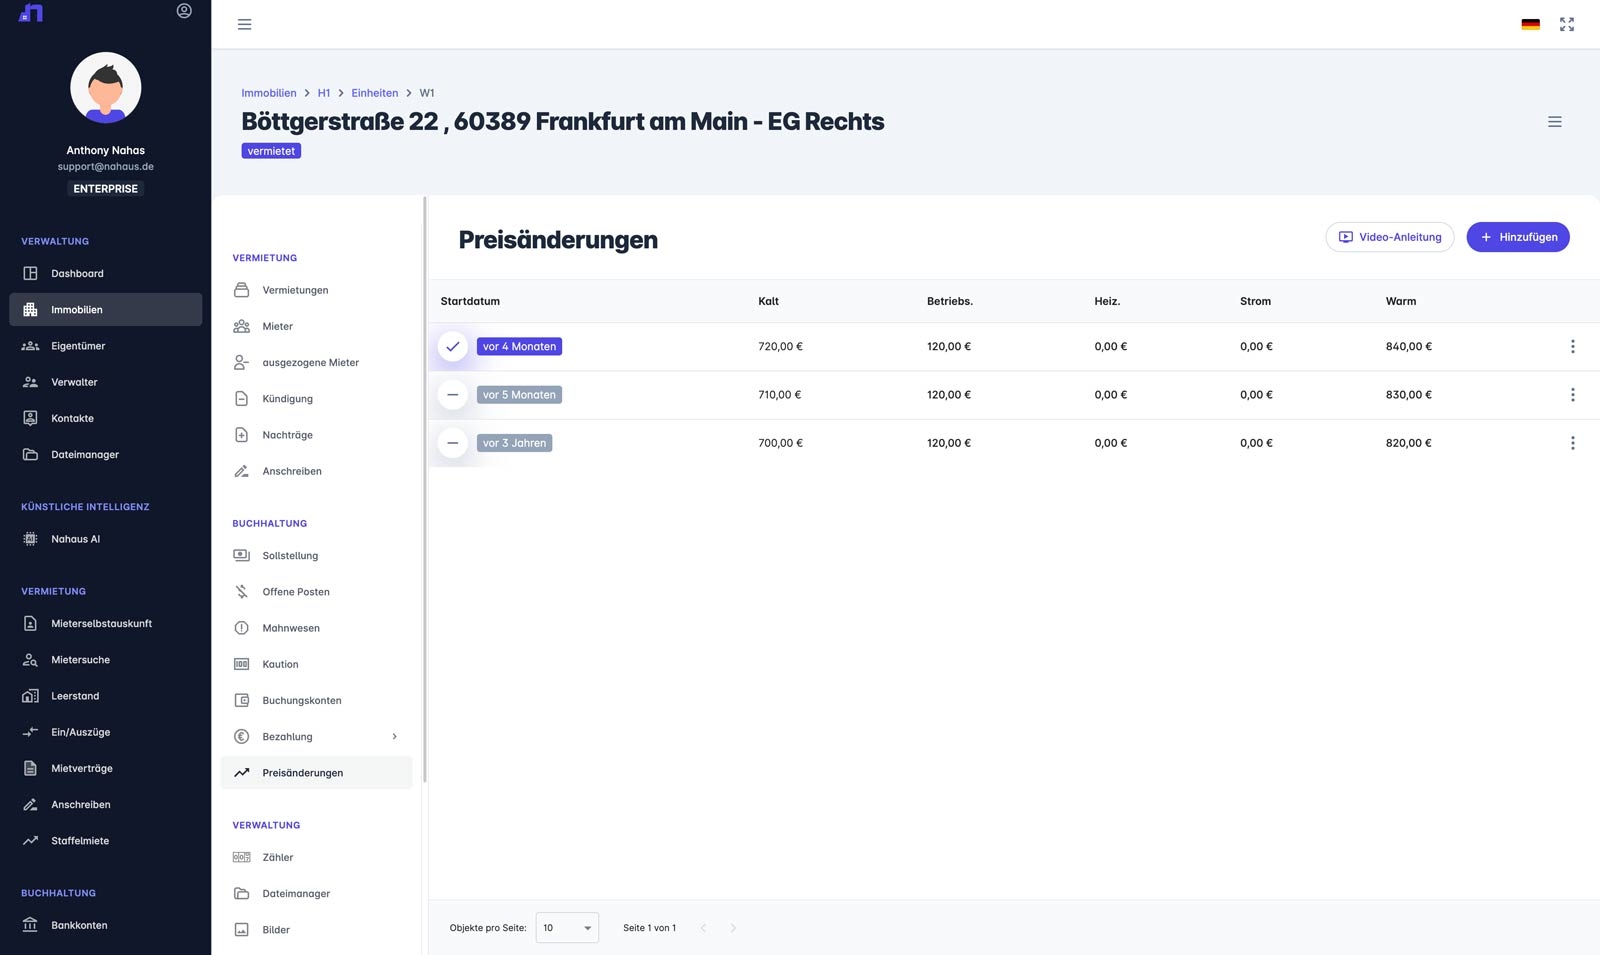Open the account profile icon in sidebar header

184,11
